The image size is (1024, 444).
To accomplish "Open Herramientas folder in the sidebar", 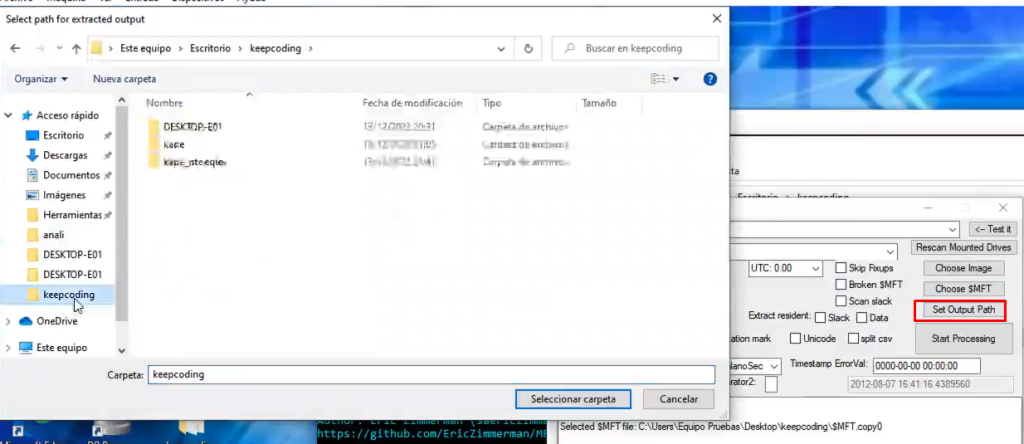I will (72, 215).
